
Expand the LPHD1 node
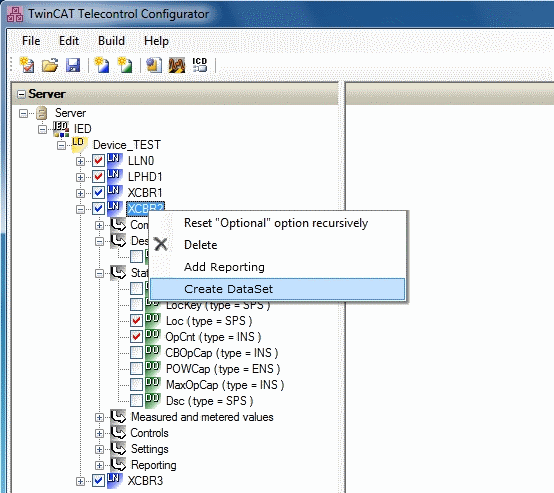click(x=81, y=177)
